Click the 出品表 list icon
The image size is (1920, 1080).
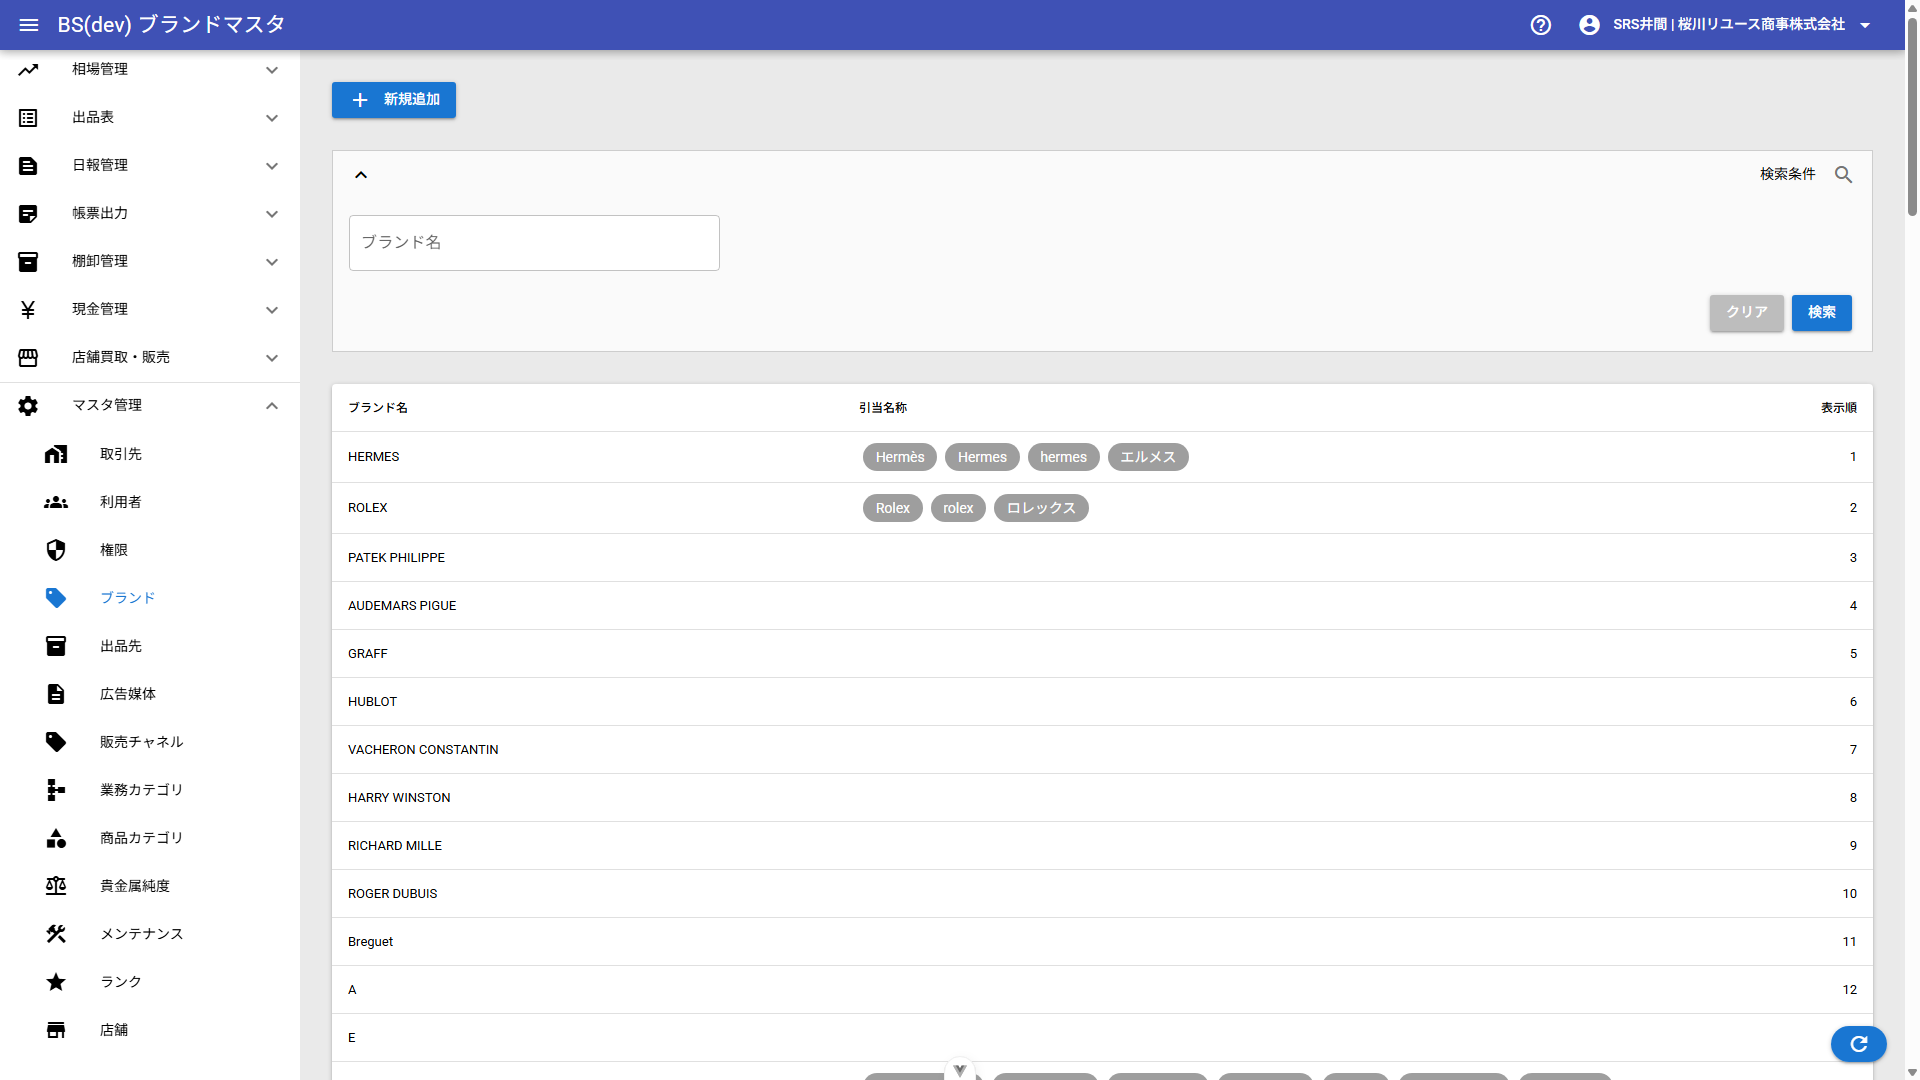tap(28, 118)
